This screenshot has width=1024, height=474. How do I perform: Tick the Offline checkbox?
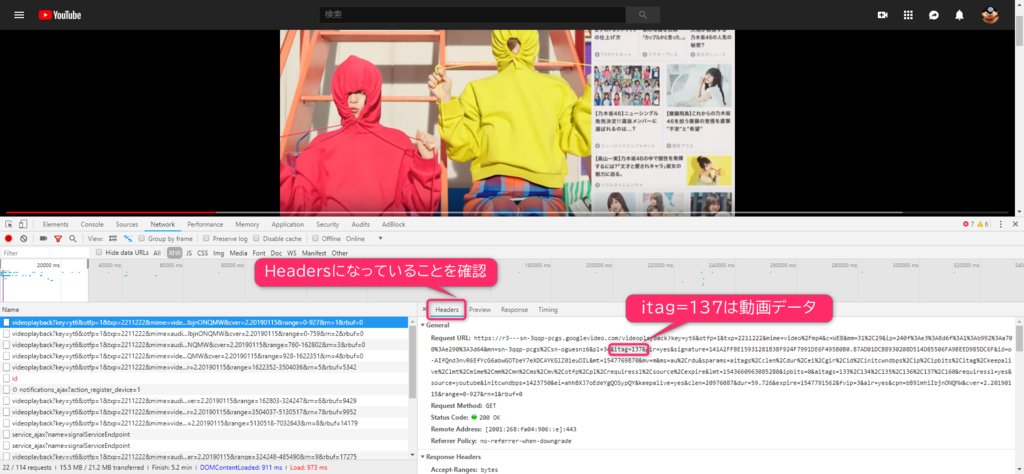click(x=315, y=239)
